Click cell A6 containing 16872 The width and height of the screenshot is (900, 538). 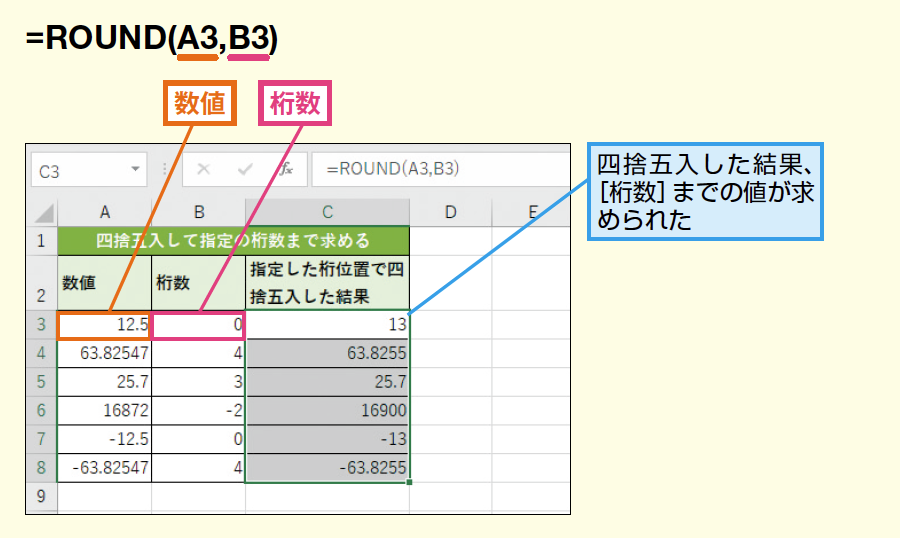coord(104,410)
